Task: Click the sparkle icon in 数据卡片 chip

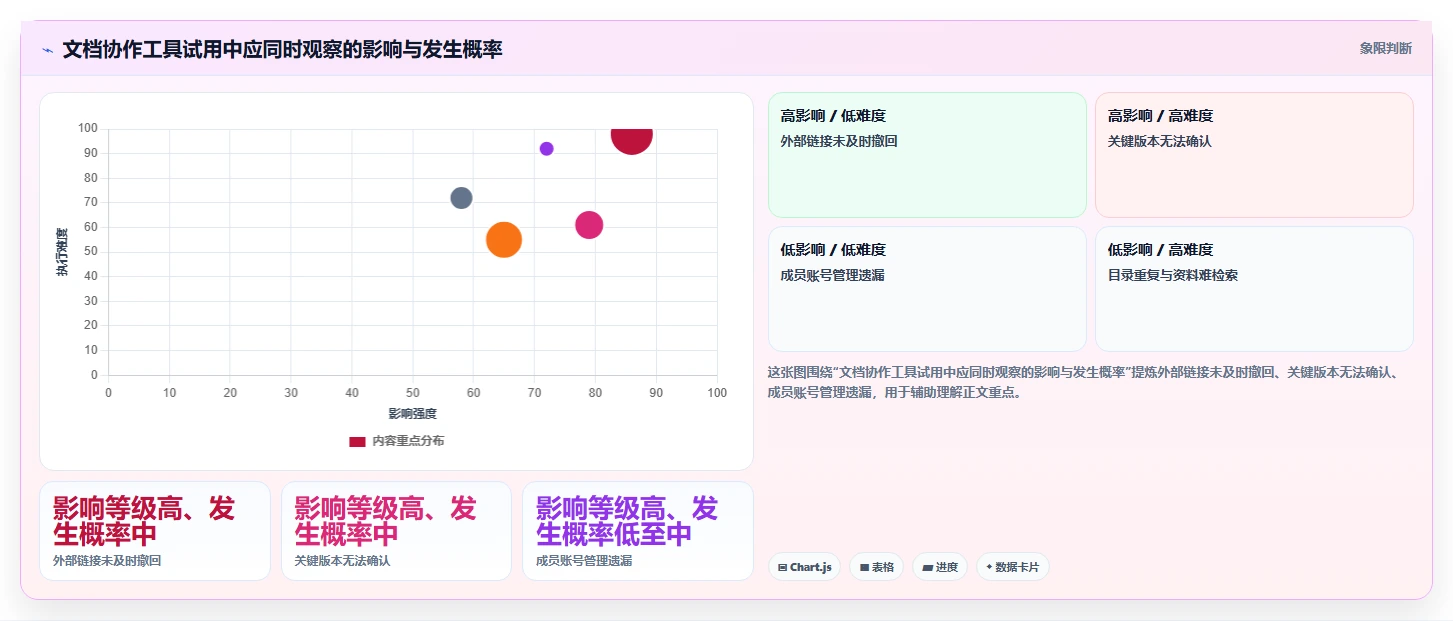Action: coord(989,567)
